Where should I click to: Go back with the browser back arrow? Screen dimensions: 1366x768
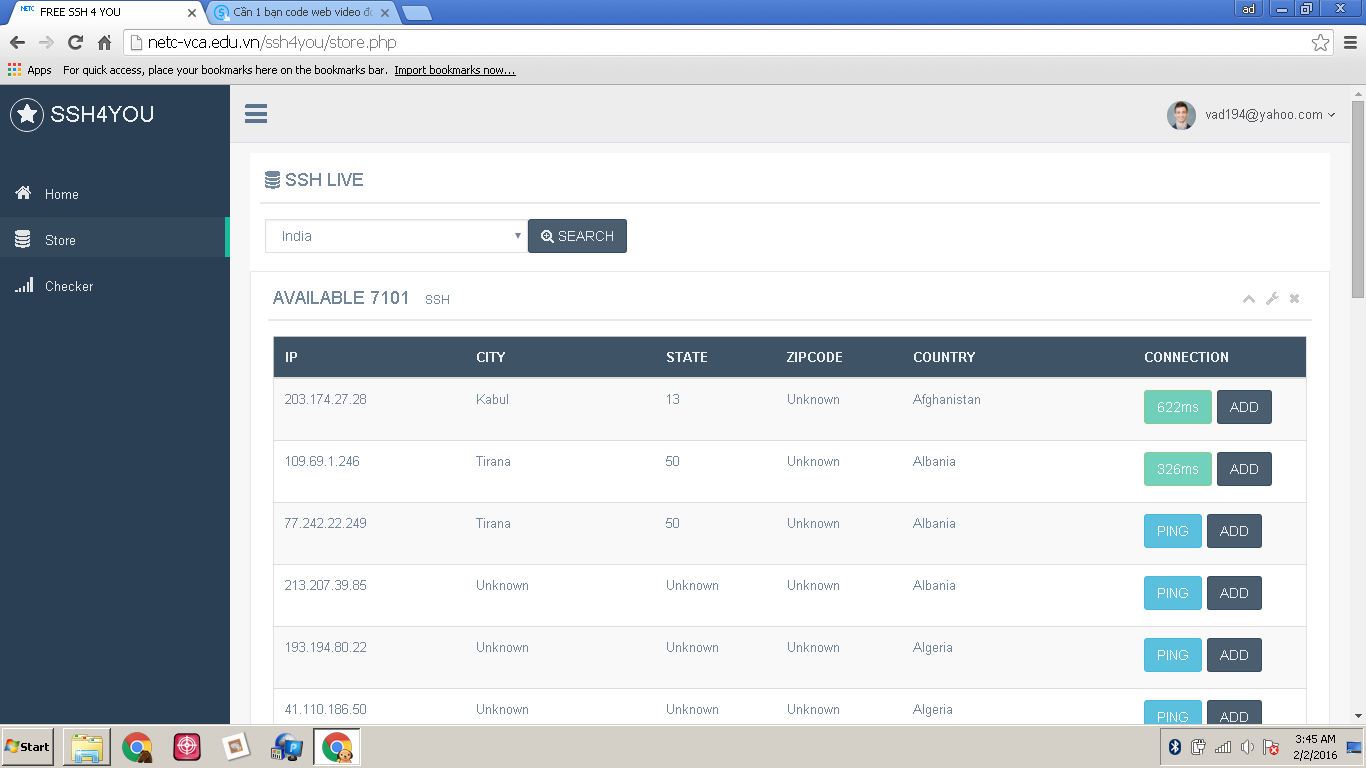pyautogui.click(x=17, y=42)
